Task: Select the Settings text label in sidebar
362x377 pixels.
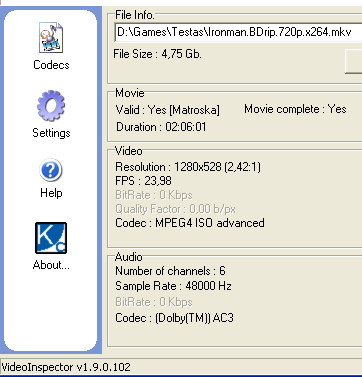Action: click(51, 133)
